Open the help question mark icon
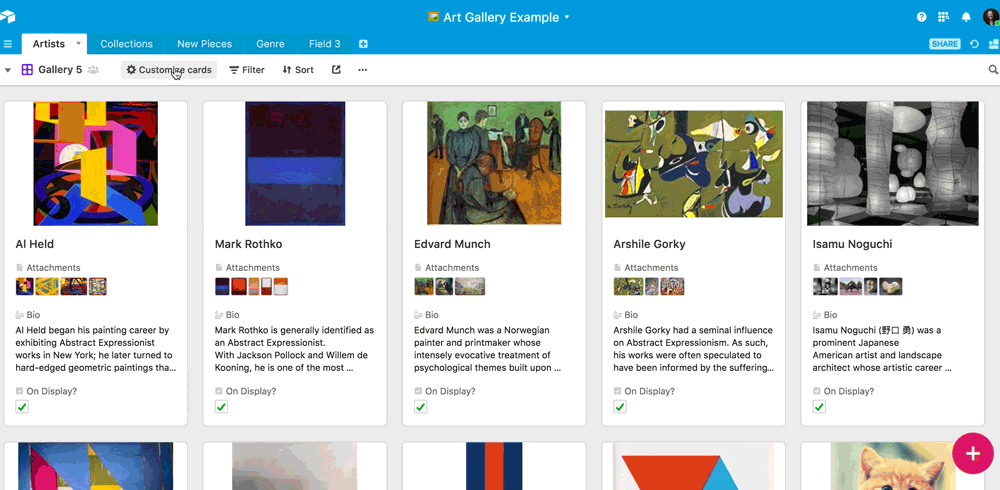The height and width of the screenshot is (490, 1000). click(x=922, y=17)
